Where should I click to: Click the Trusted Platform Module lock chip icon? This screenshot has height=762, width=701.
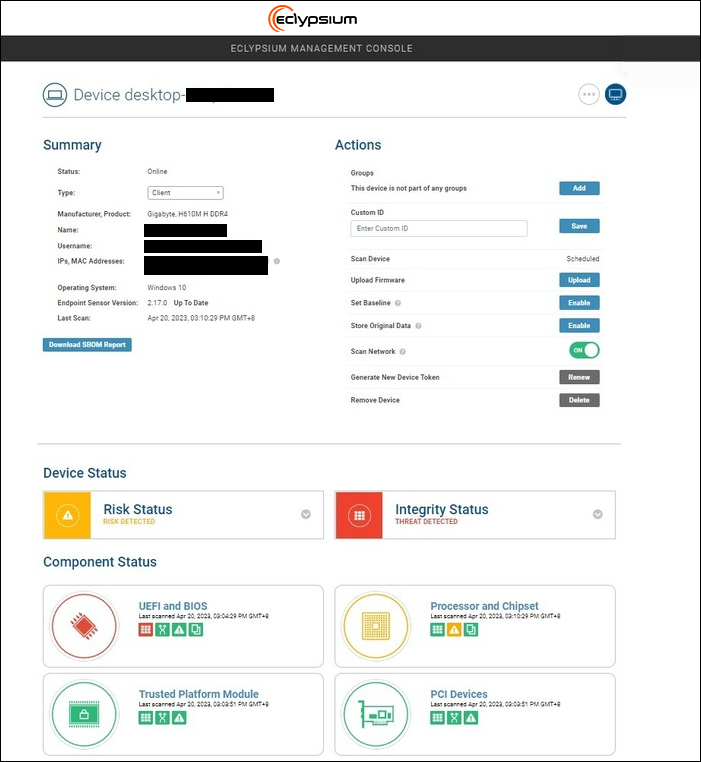pos(84,714)
